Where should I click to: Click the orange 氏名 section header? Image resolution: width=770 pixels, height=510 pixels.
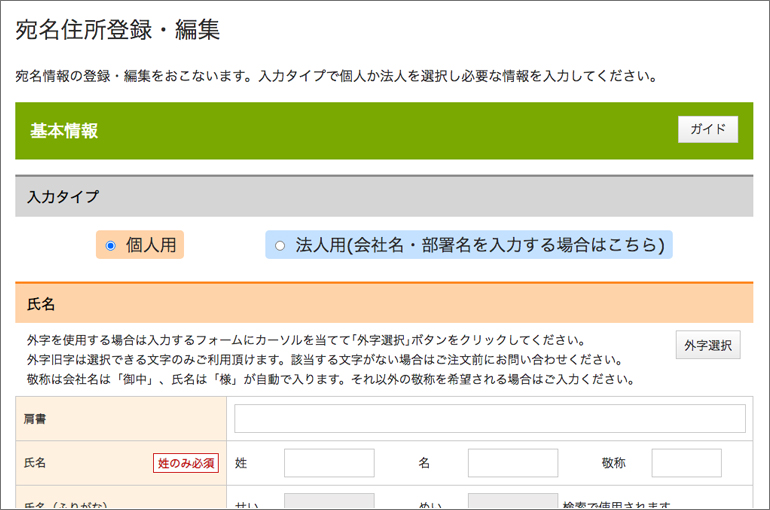click(384, 302)
